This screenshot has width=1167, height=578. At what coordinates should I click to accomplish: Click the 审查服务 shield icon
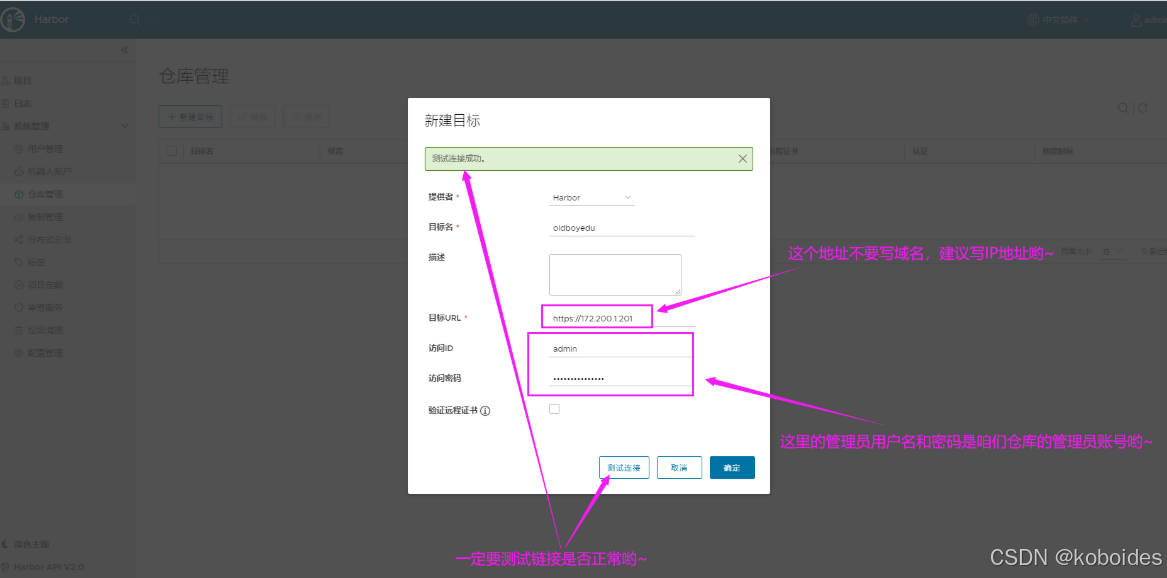click(20, 307)
